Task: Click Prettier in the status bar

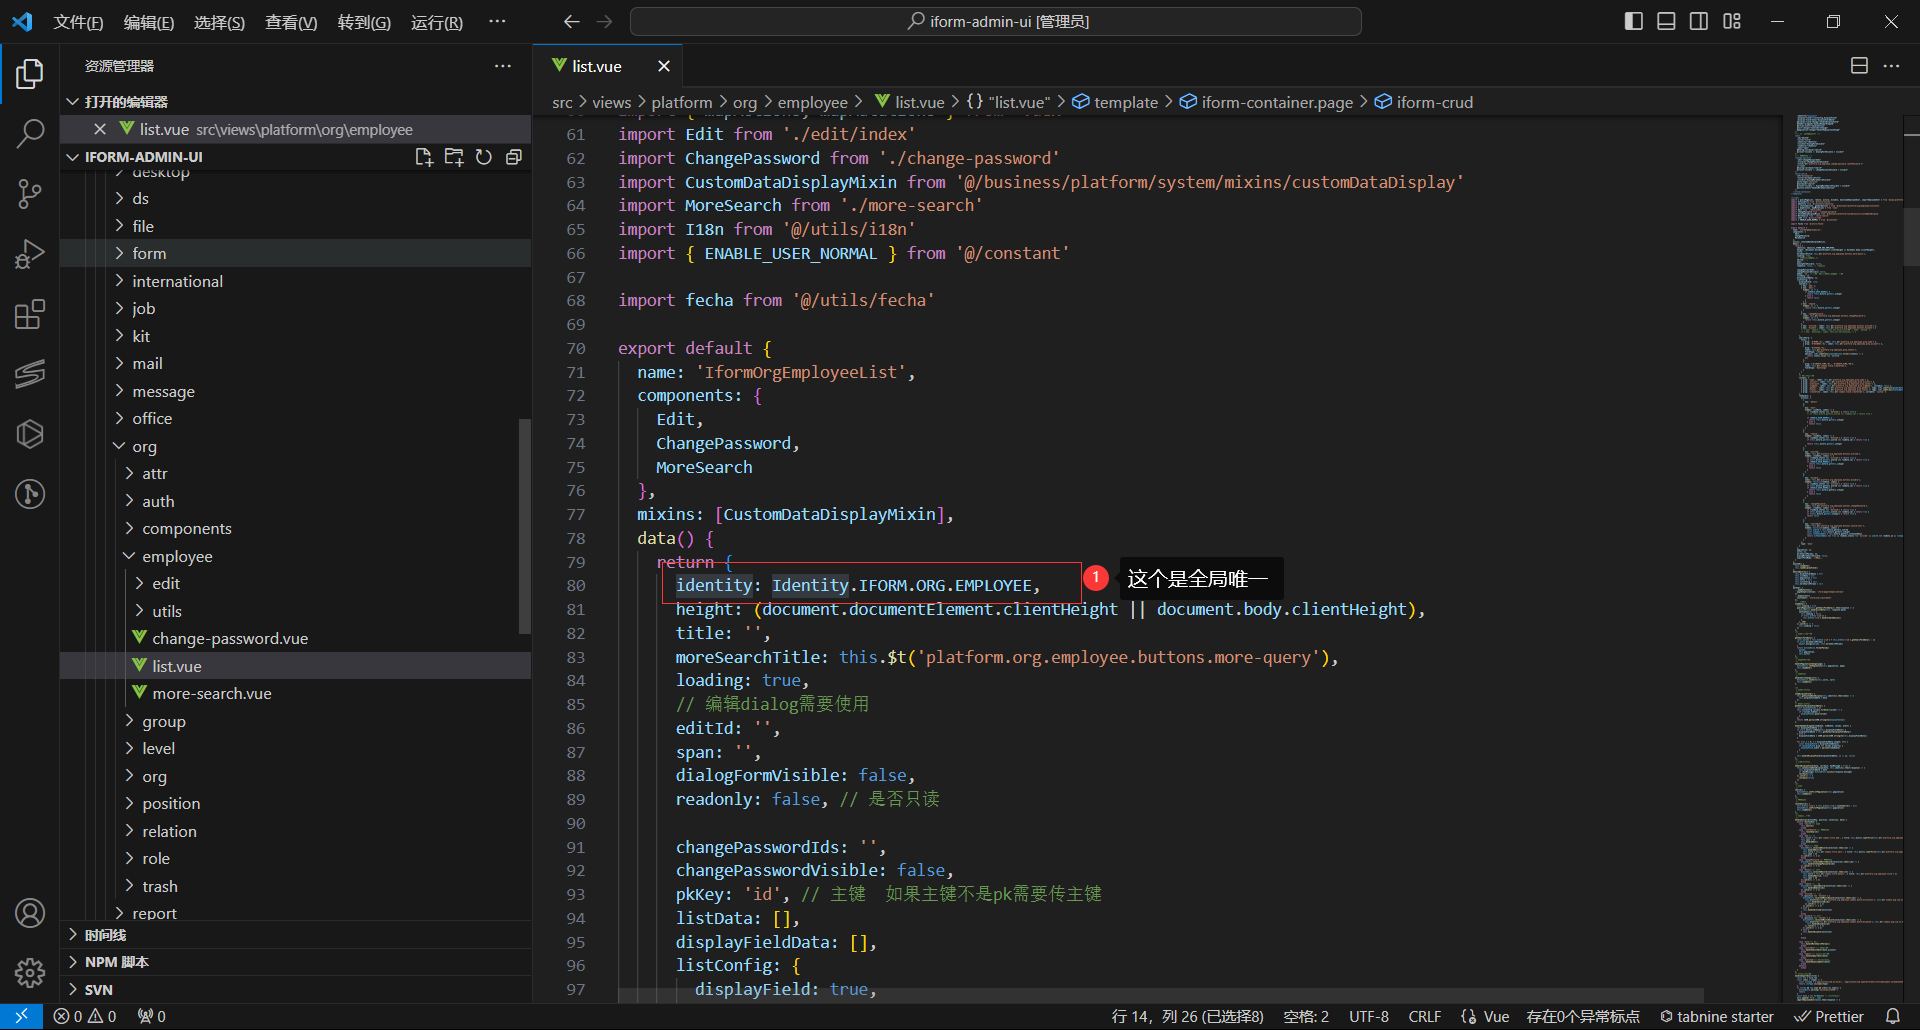Action: [x=1829, y=1016]
